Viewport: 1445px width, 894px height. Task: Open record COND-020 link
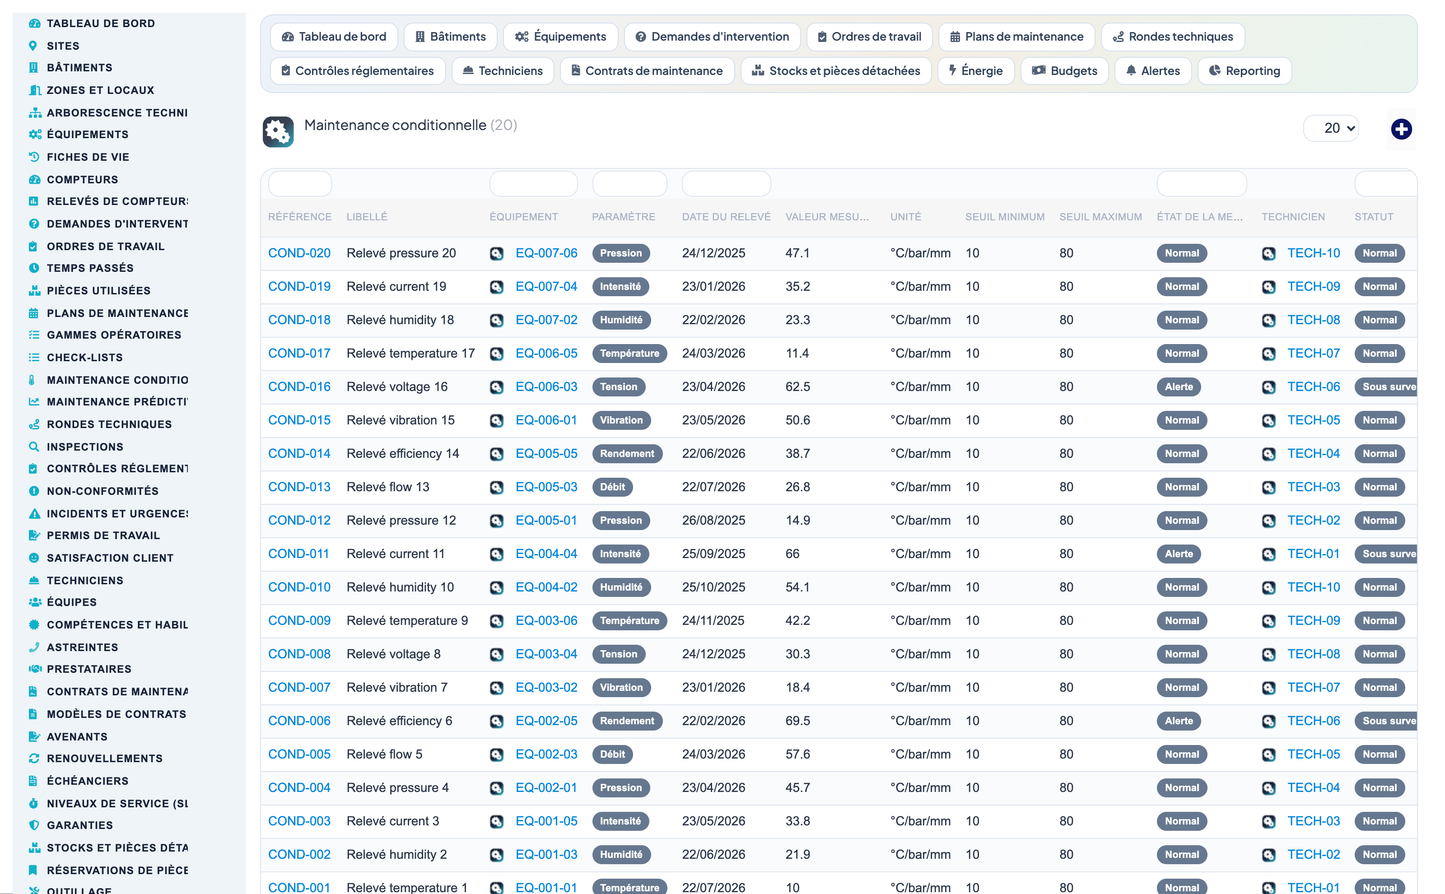point(299,253)
